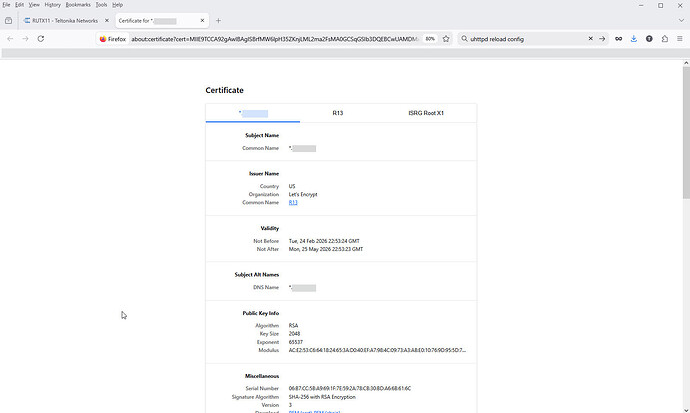Open the View menu
This screenshot has width=690, height=413.
[34, 5]
